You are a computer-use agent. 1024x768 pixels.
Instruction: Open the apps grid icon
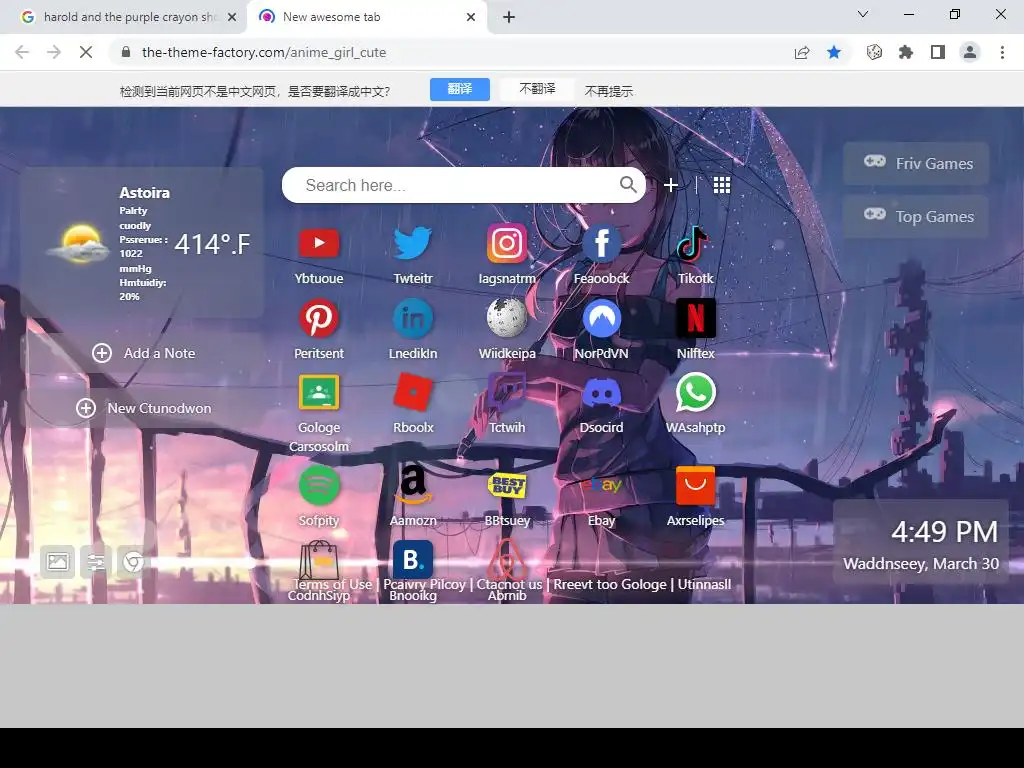coord(722,185)
